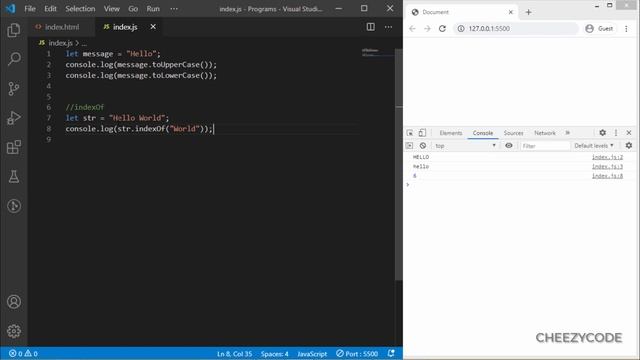Expand more DevTools tabs chevron
The width and height of the screenshot is (640, 360).
pos(568,133)
